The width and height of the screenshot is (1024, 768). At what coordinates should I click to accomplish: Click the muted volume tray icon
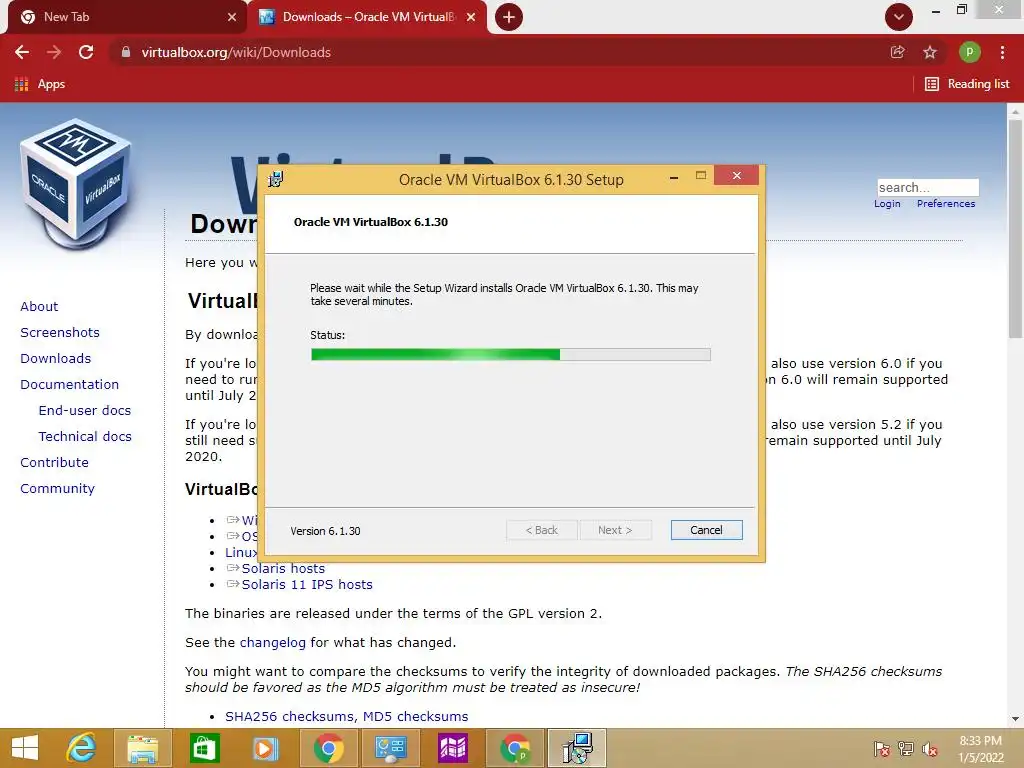pyautogui.click(x=930, y=749)
